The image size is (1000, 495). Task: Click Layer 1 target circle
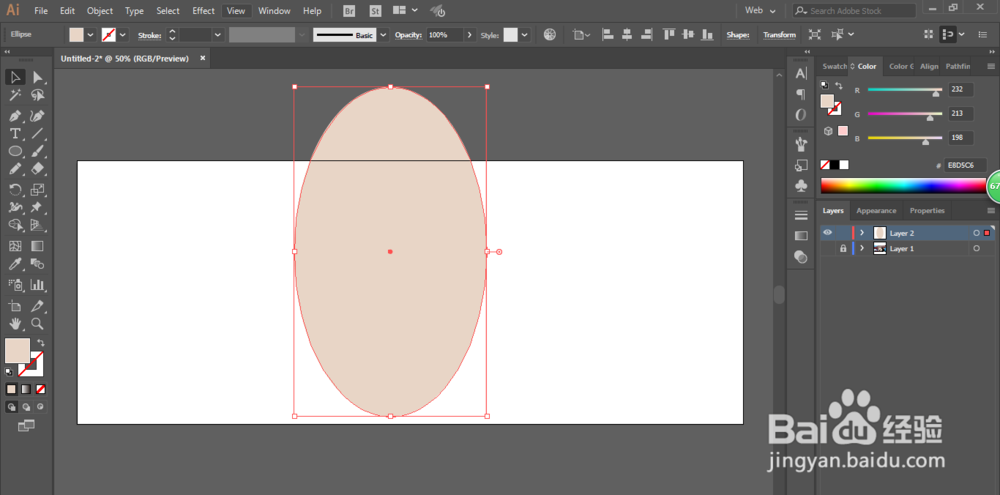coord(976,249)
